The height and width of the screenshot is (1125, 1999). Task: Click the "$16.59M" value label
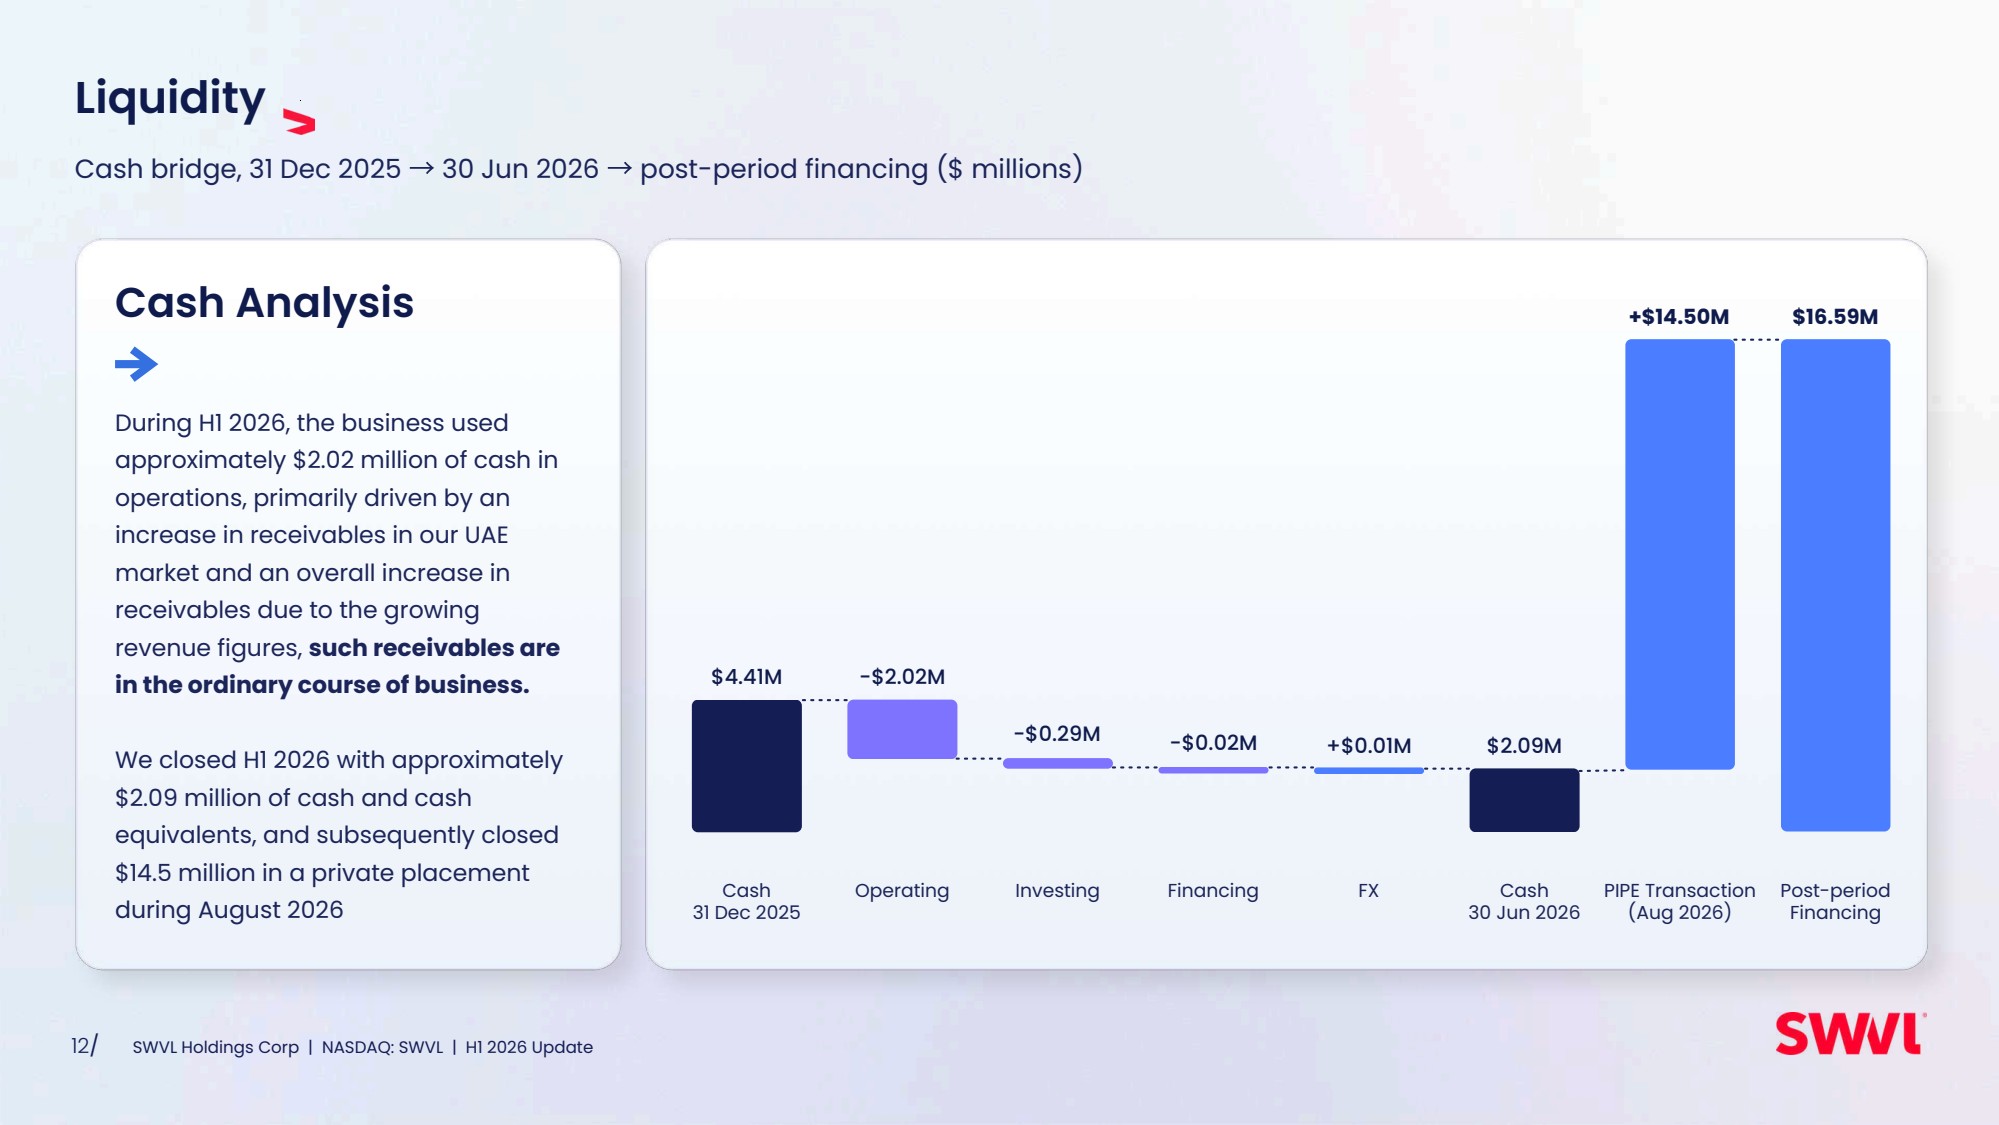(1835, 317)
